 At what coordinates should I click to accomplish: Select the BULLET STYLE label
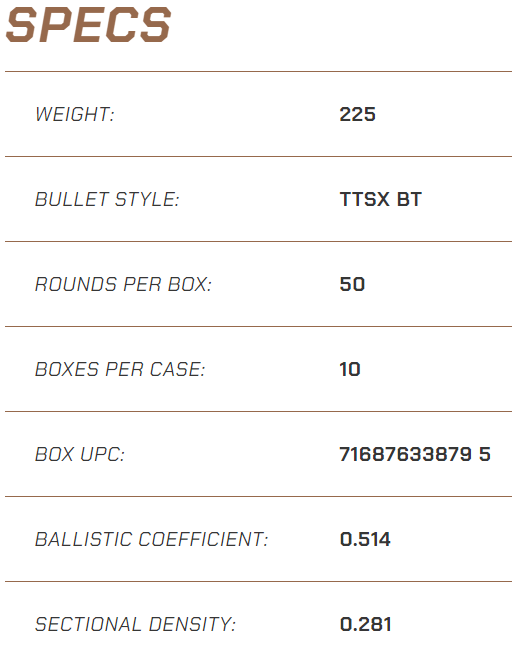tap(107, 199)
